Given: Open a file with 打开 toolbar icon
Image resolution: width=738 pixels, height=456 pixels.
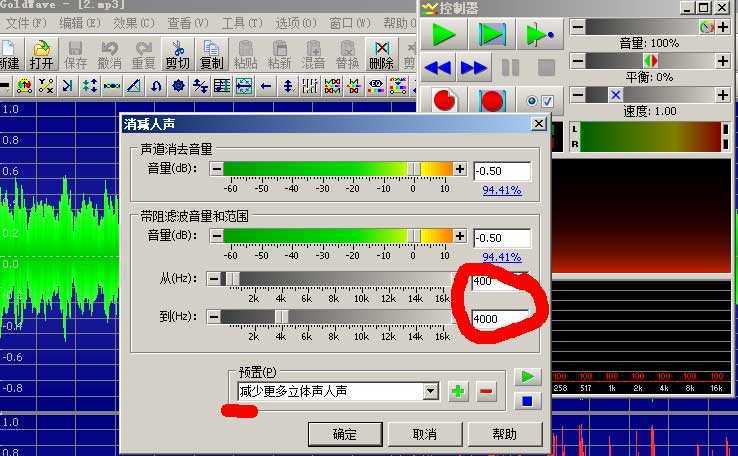Looking at the screenshot, I should point(41,55).
